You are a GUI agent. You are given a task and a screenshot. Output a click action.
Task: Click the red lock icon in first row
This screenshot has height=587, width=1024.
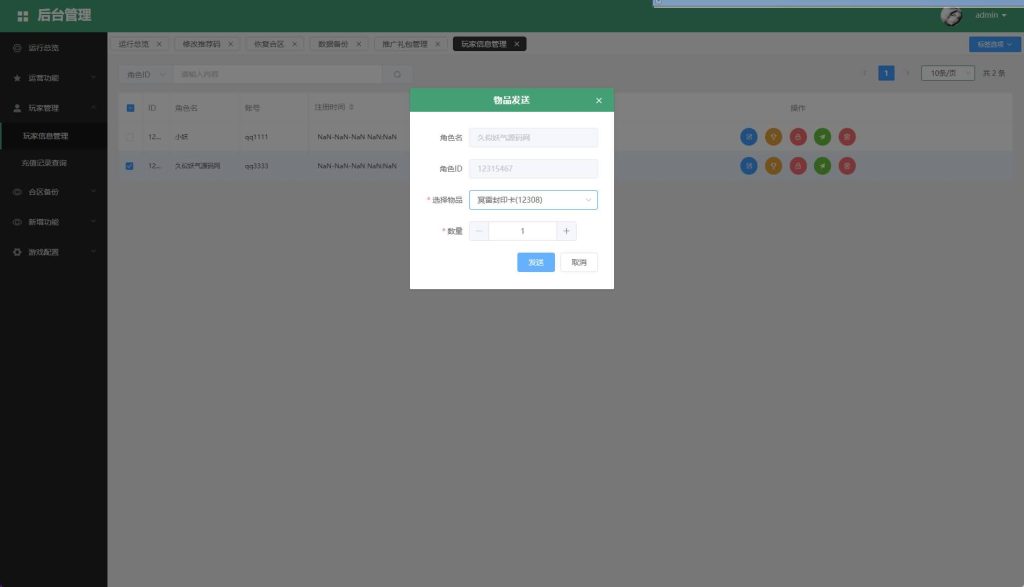[x=798, y=137]
